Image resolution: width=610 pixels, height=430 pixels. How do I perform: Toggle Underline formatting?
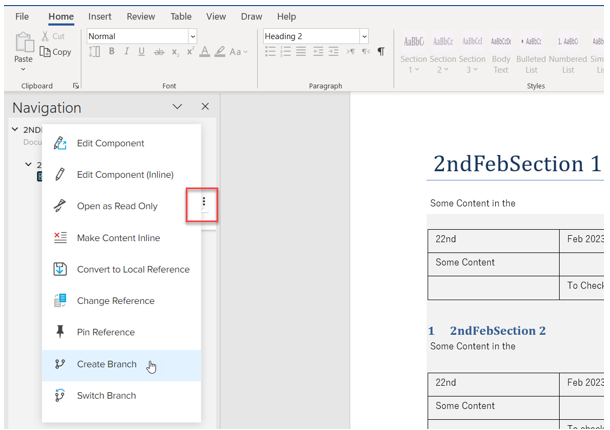click(142, 51)
